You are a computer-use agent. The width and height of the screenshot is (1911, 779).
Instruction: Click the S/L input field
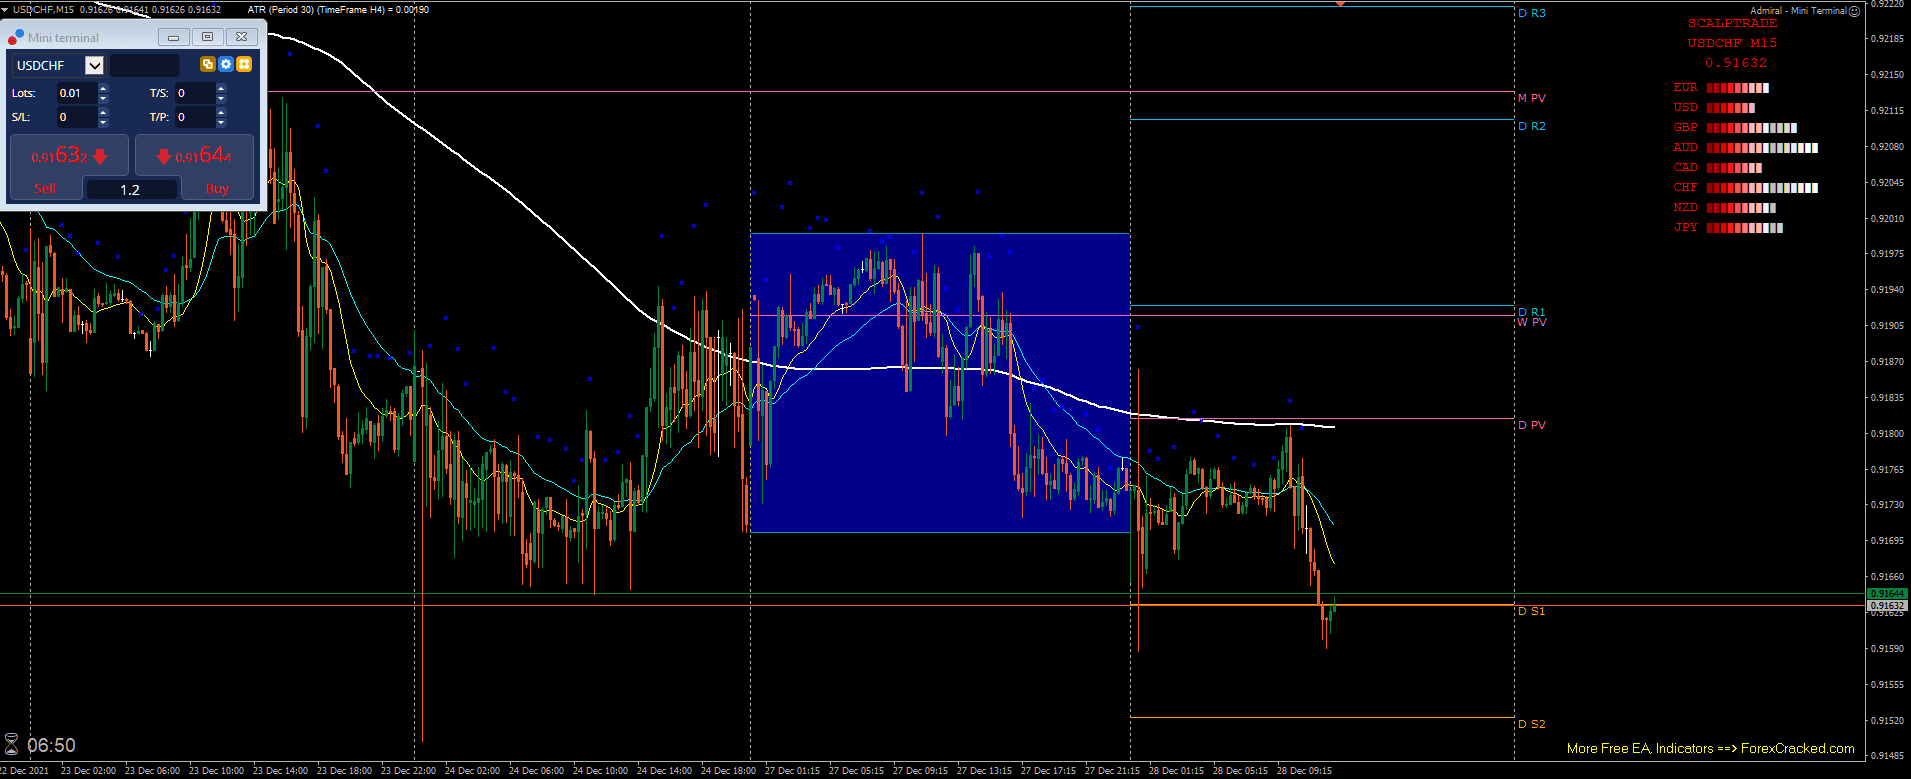(76, 117)
